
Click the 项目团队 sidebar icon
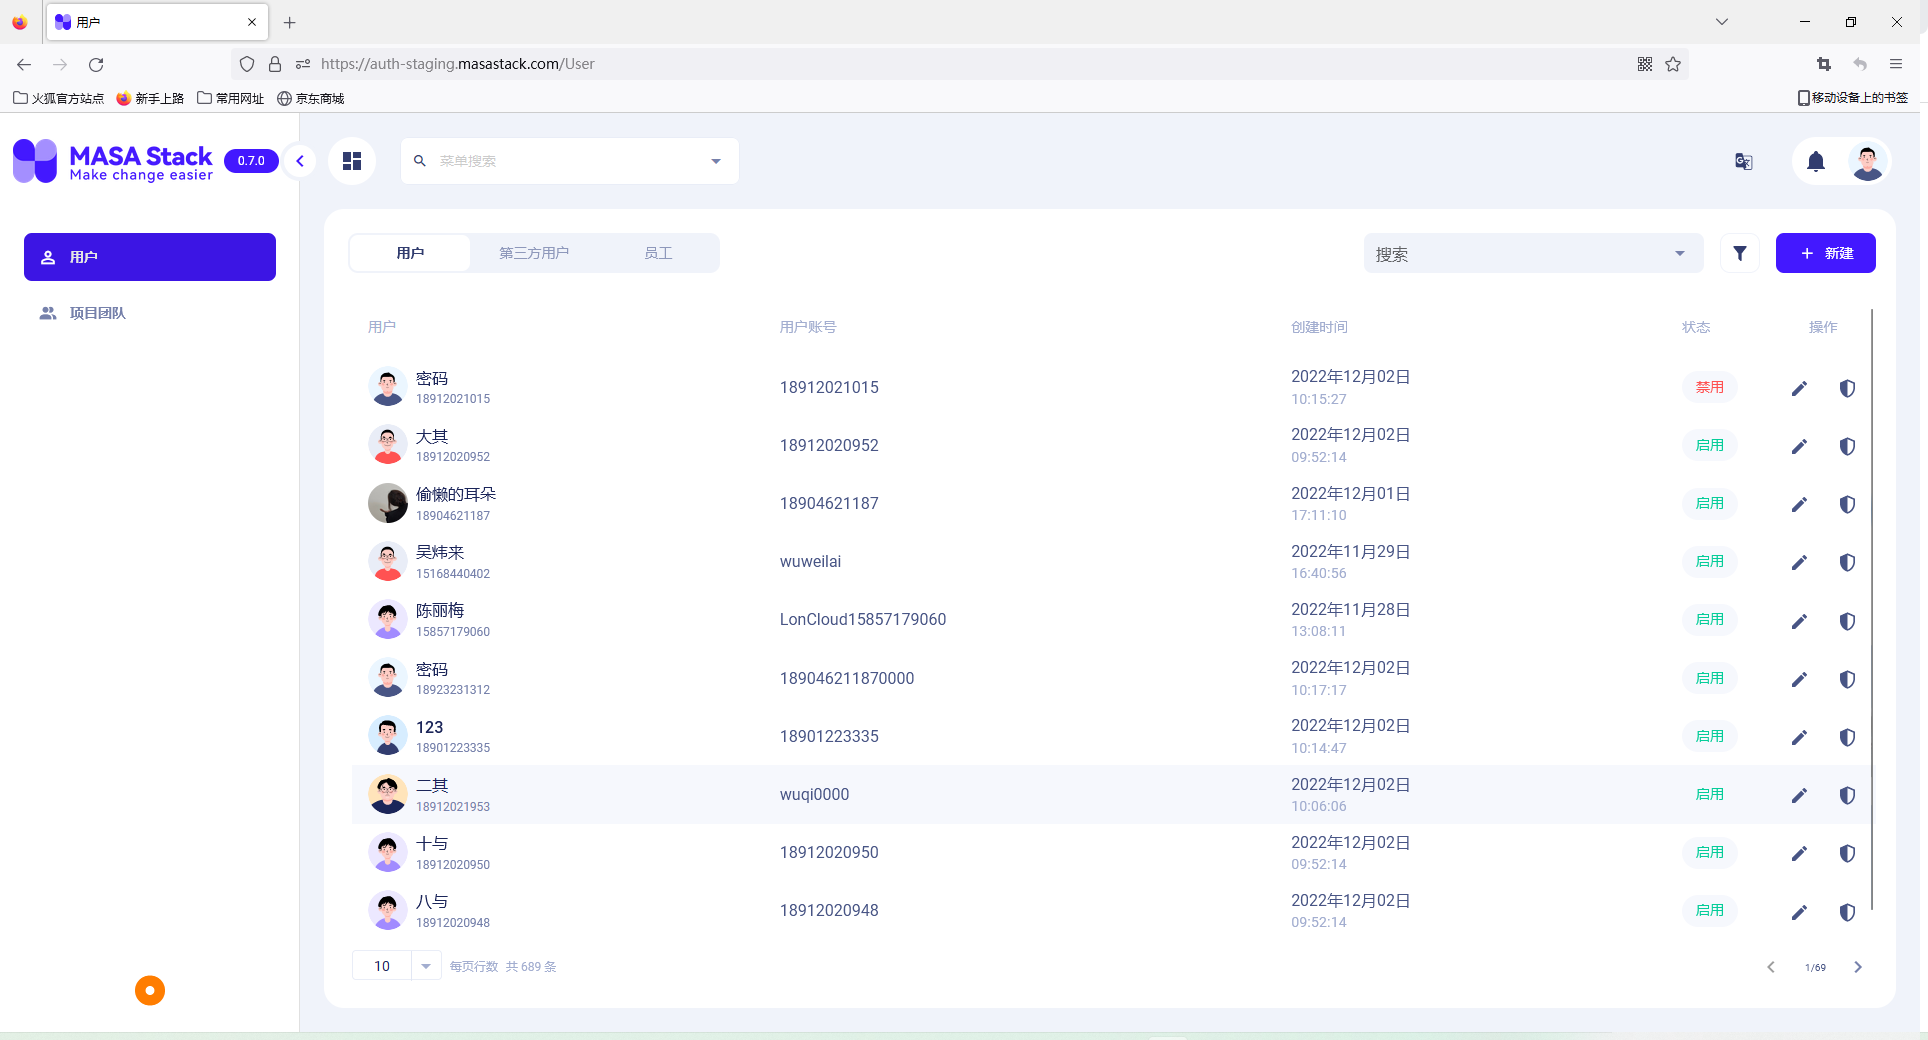[x=47, y=312]
